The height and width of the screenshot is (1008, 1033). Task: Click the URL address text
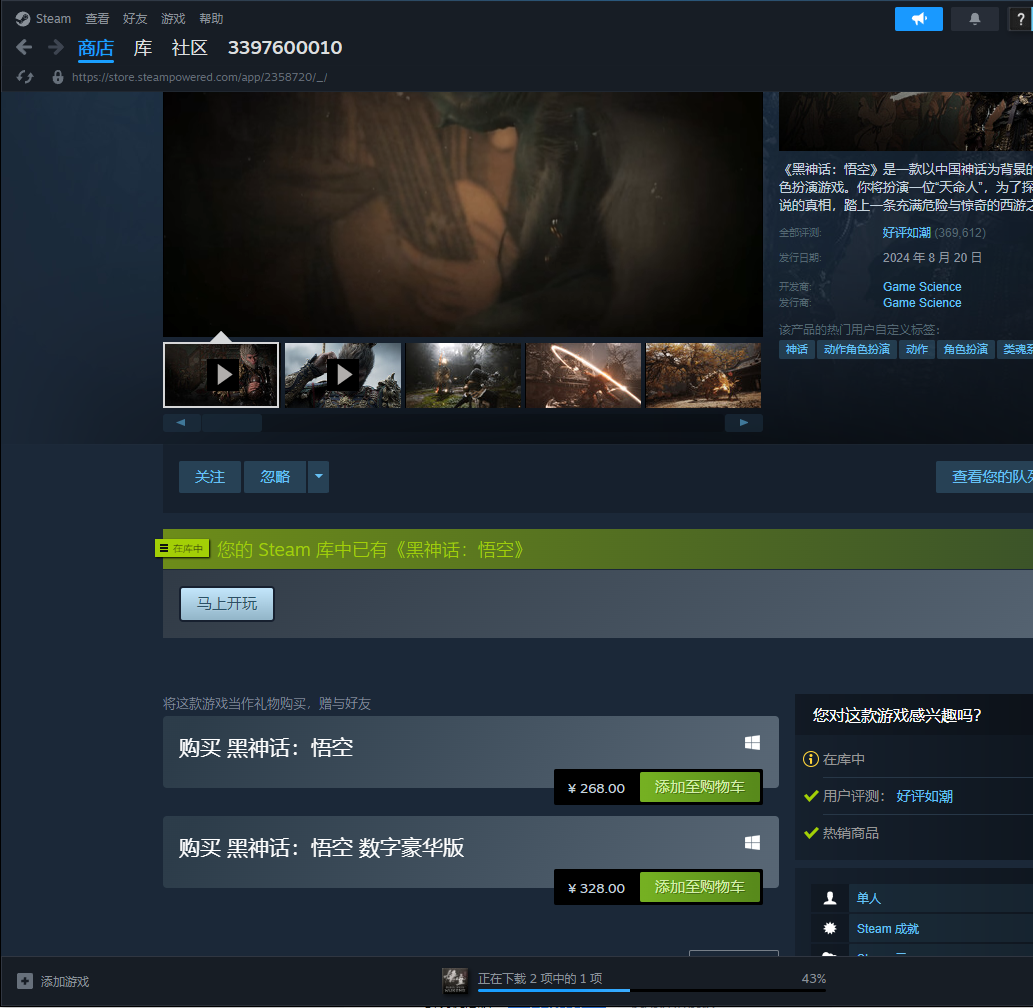coord(200,77)
